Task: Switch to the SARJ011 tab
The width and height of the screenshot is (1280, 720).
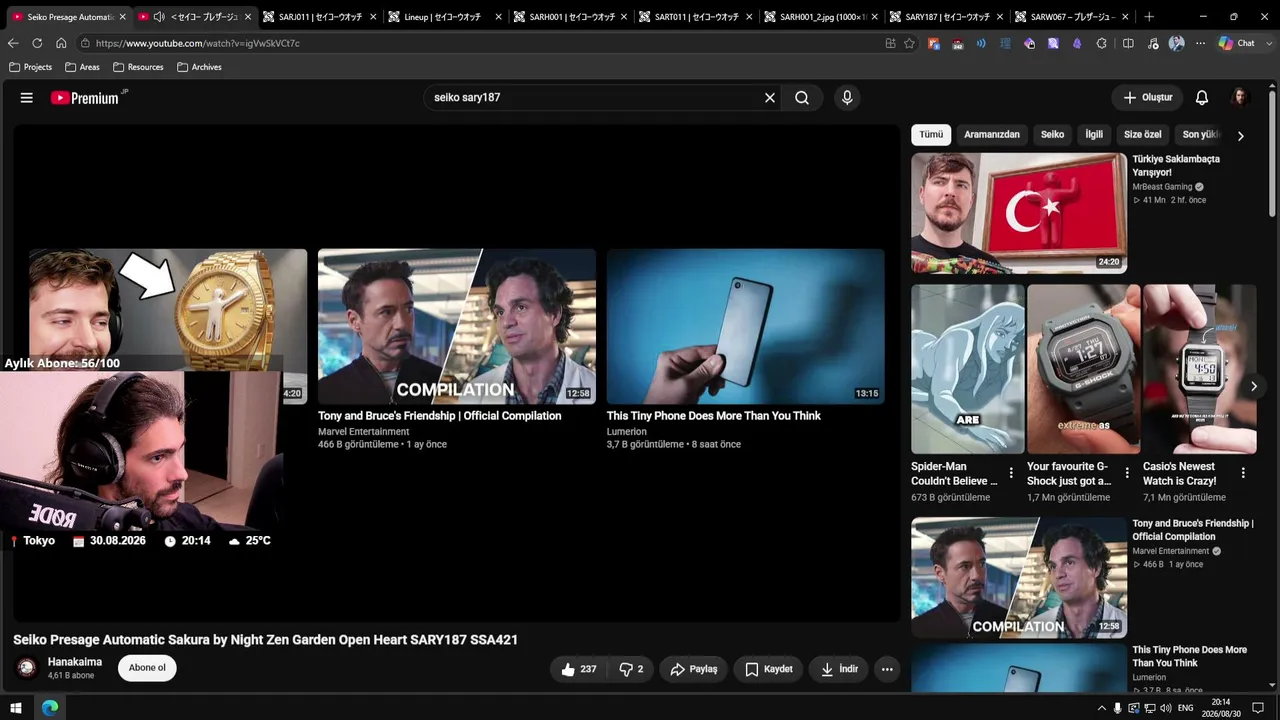Action: [320, 17]
